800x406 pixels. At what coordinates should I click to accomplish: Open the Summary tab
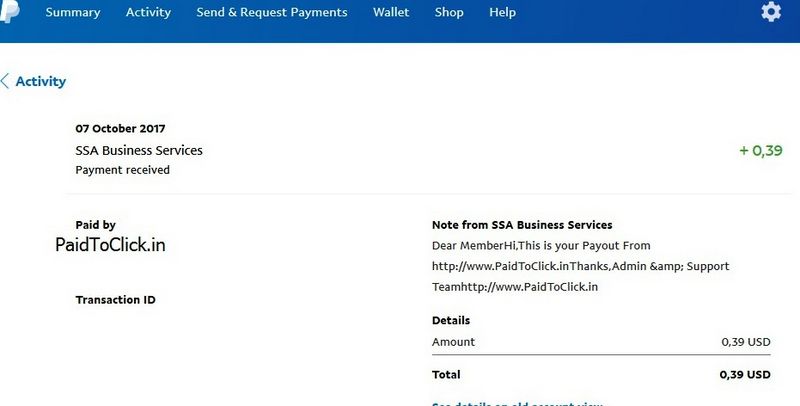pos(73,13)
